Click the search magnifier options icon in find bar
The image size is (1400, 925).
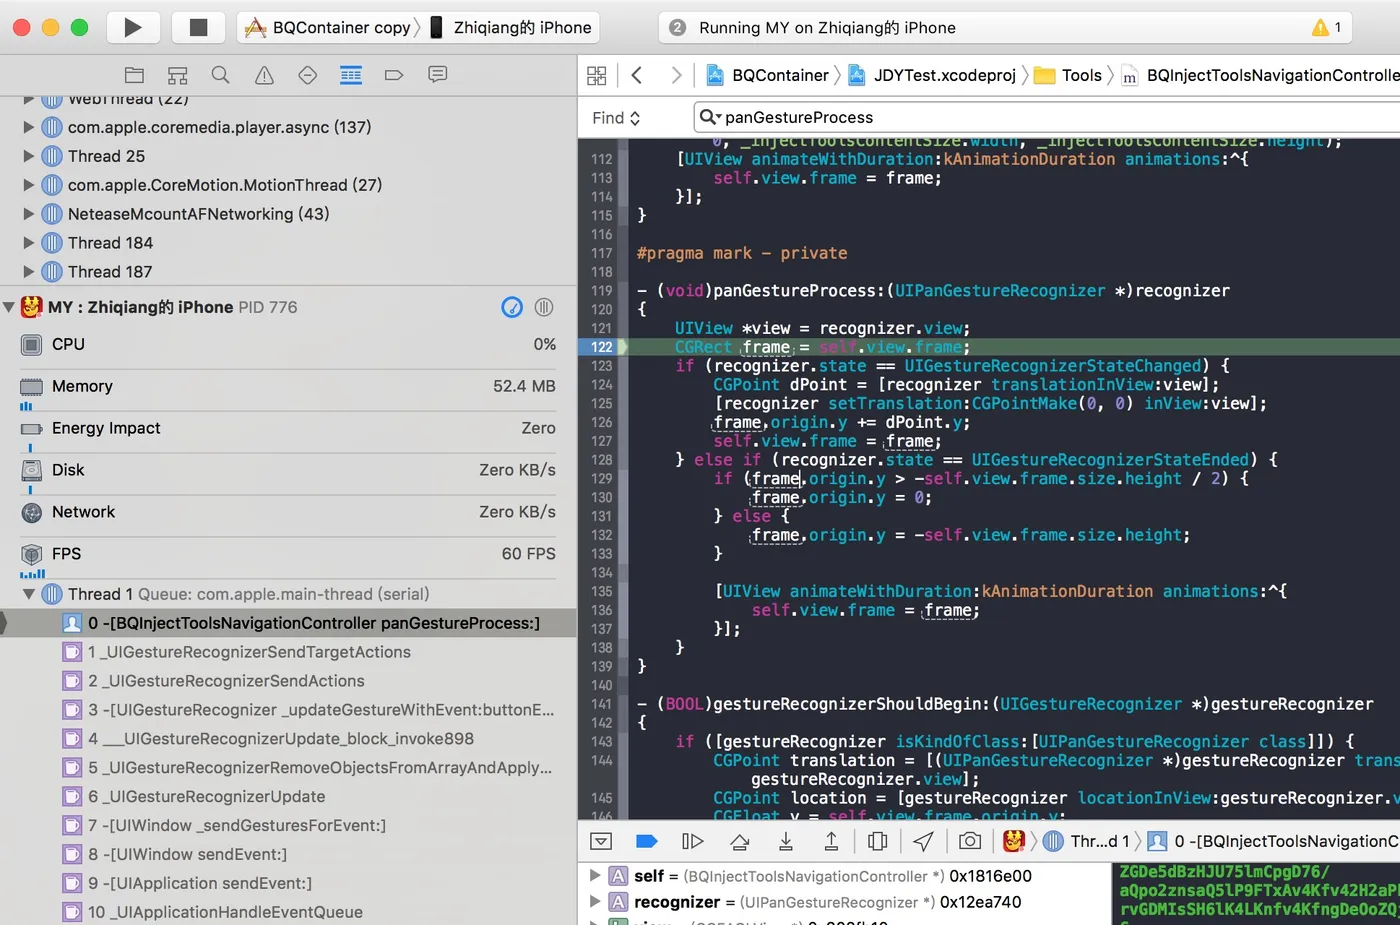(710, 117)
